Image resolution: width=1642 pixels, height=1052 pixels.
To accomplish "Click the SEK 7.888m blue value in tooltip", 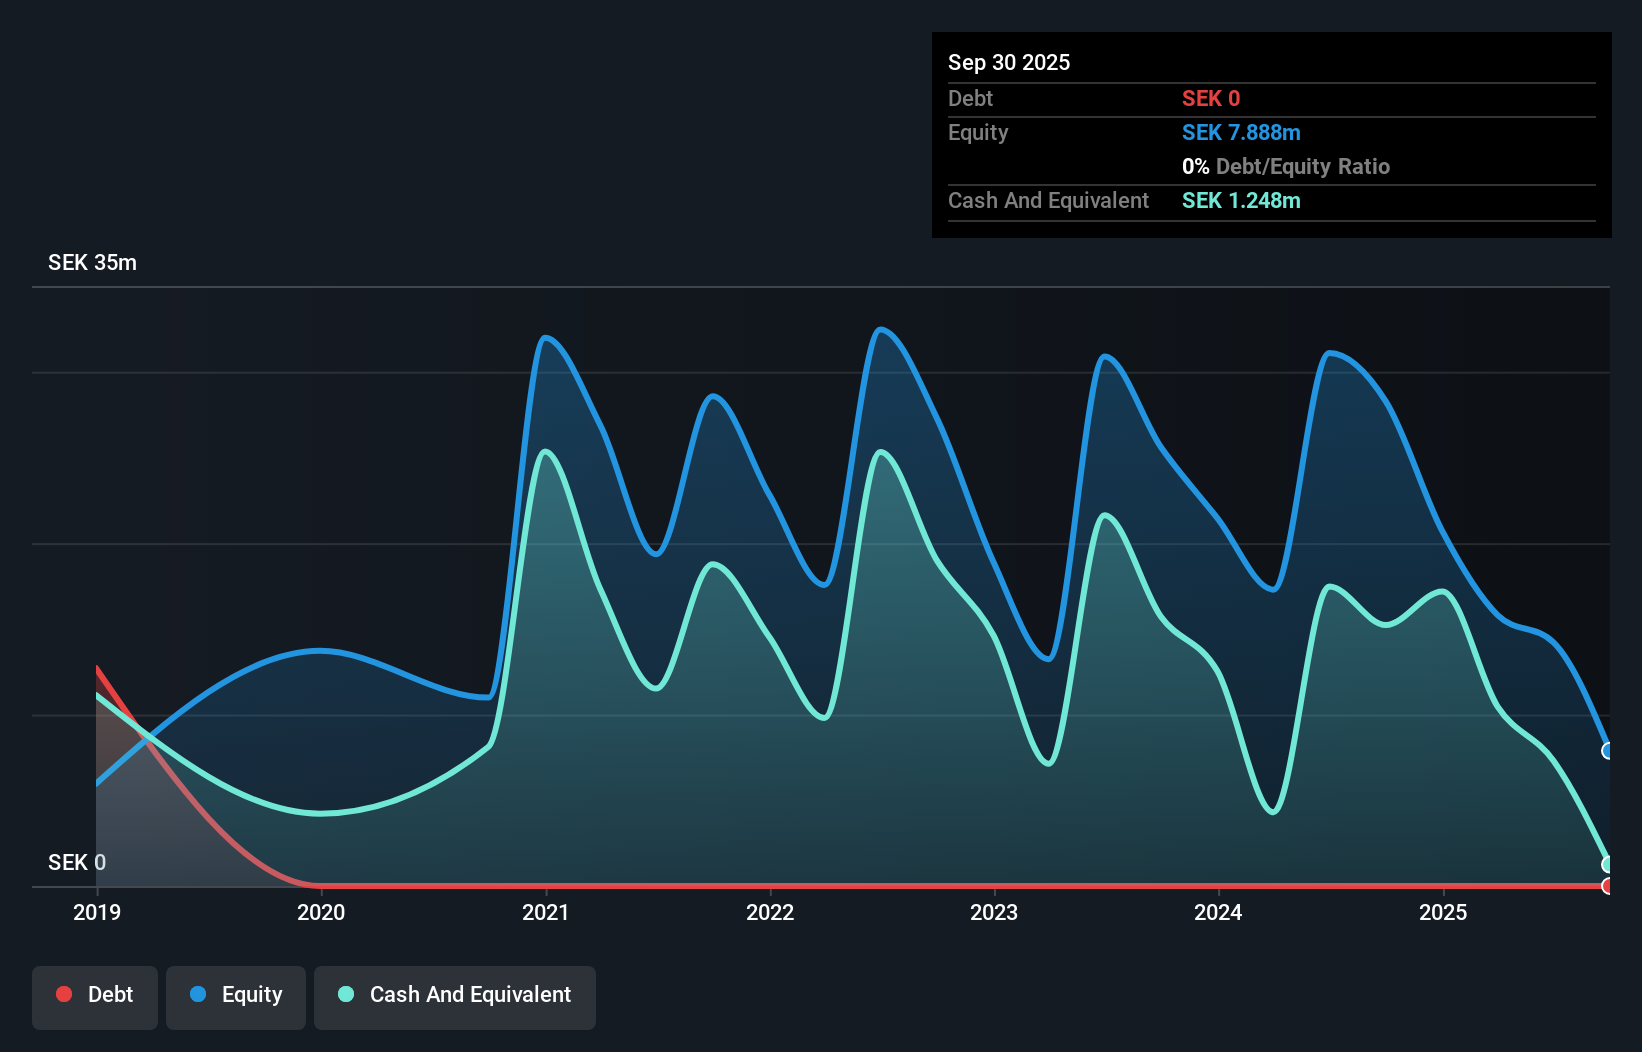I will pos(1242,132).
